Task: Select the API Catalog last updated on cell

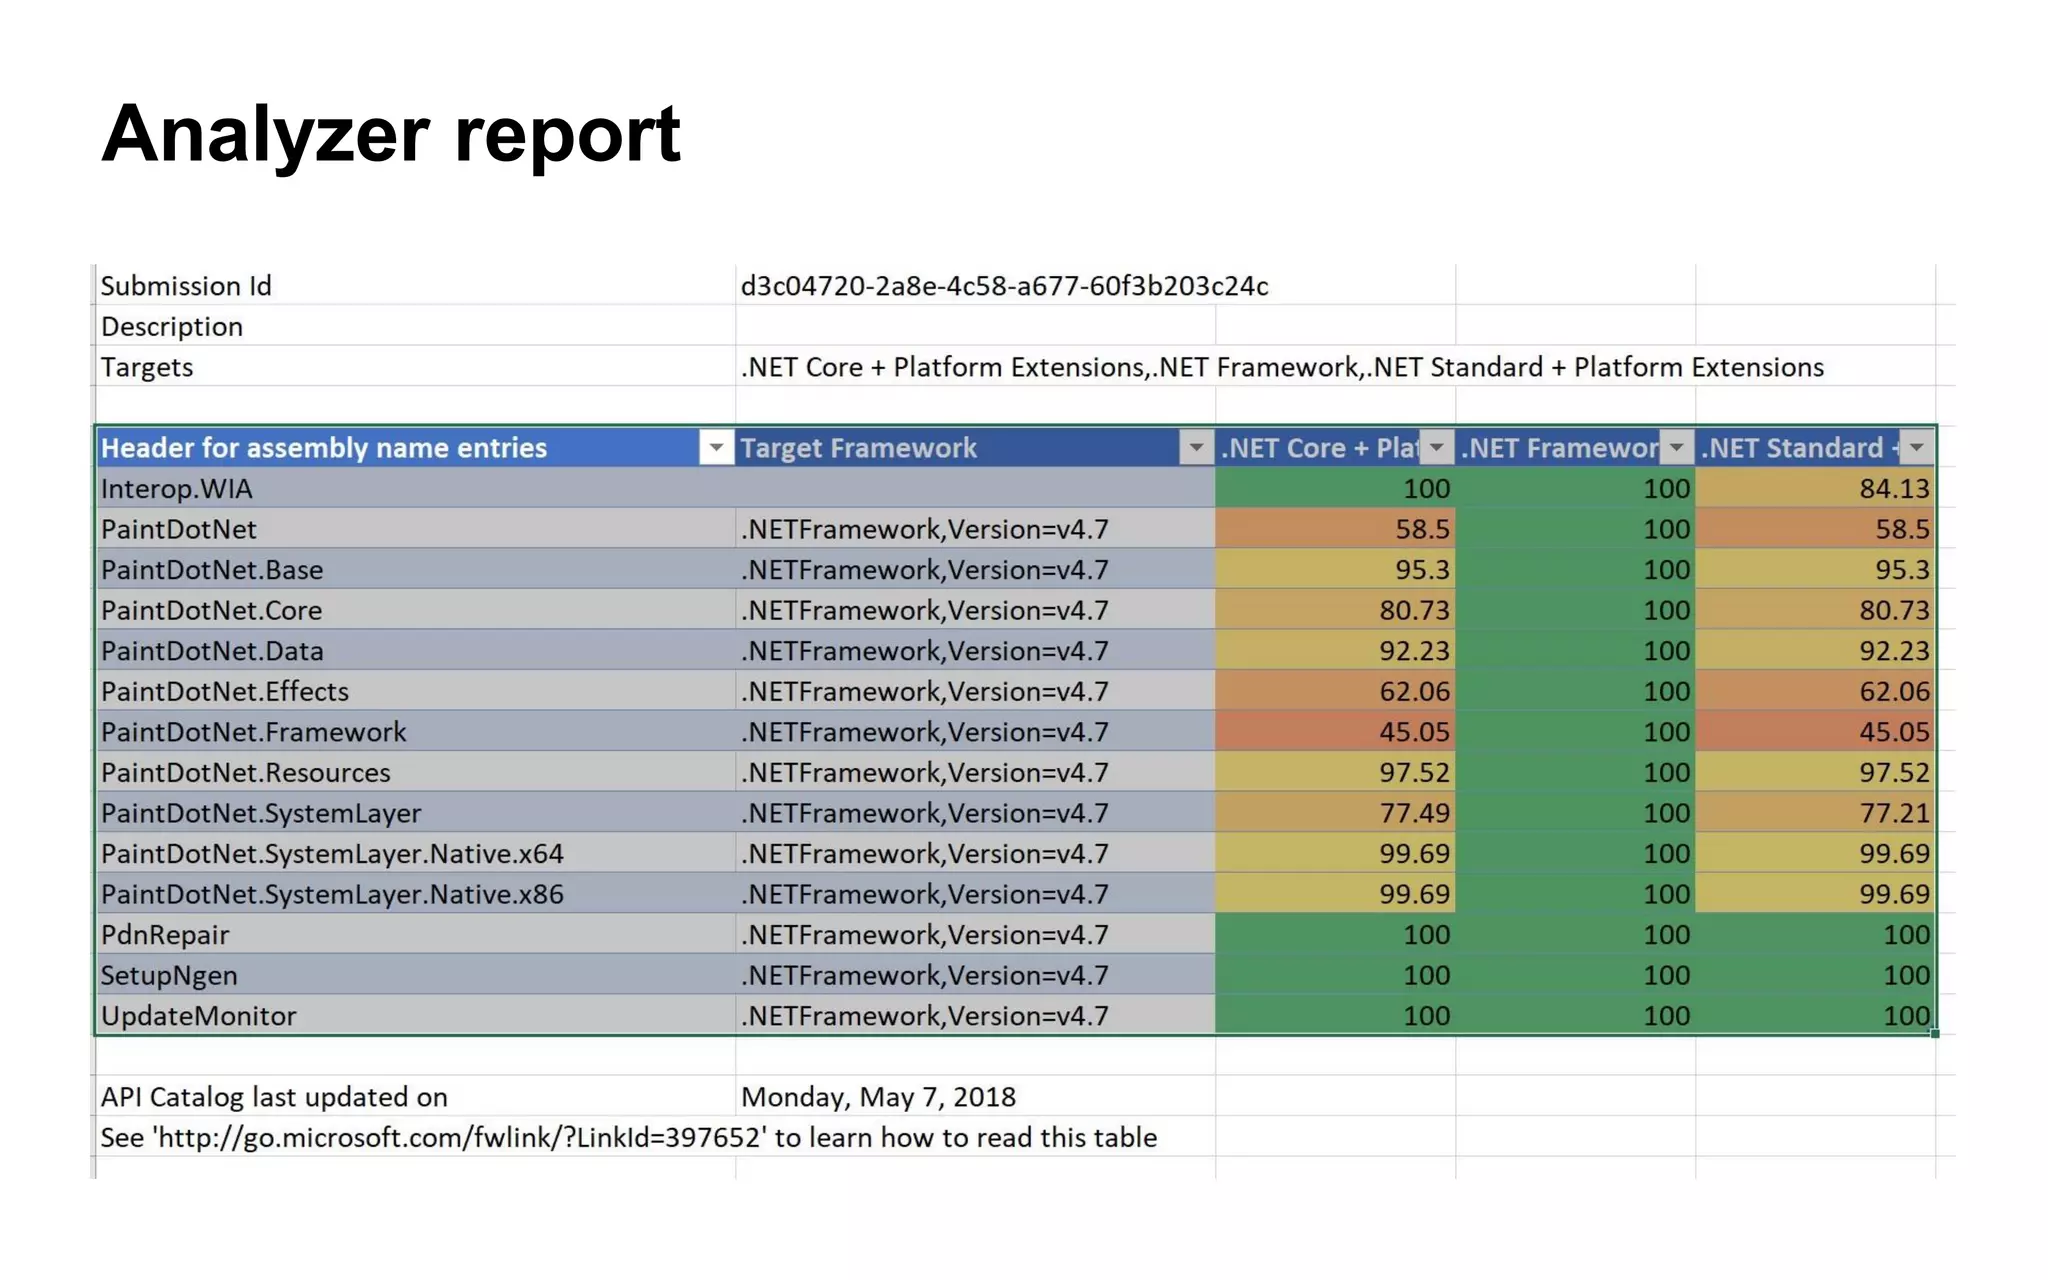Action: [x=416, y=1097]
